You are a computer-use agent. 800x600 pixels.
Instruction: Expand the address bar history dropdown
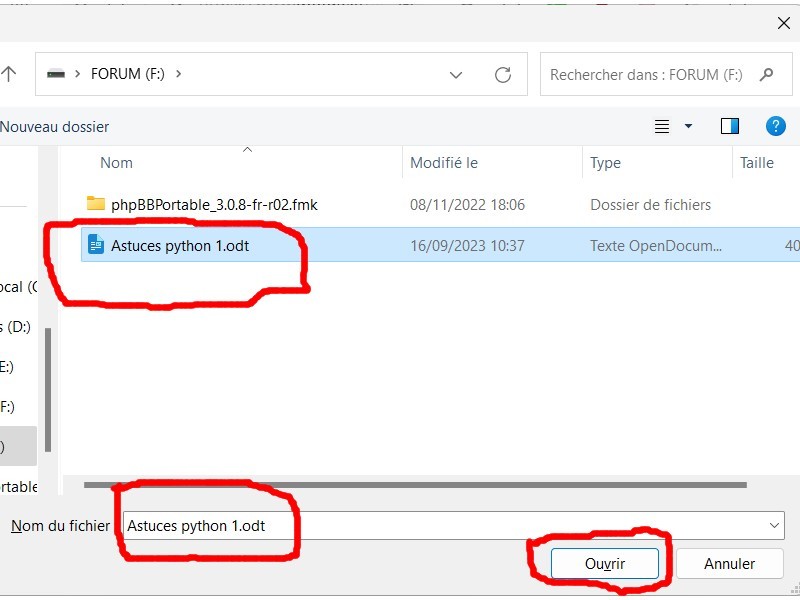[x=456, y=74]
